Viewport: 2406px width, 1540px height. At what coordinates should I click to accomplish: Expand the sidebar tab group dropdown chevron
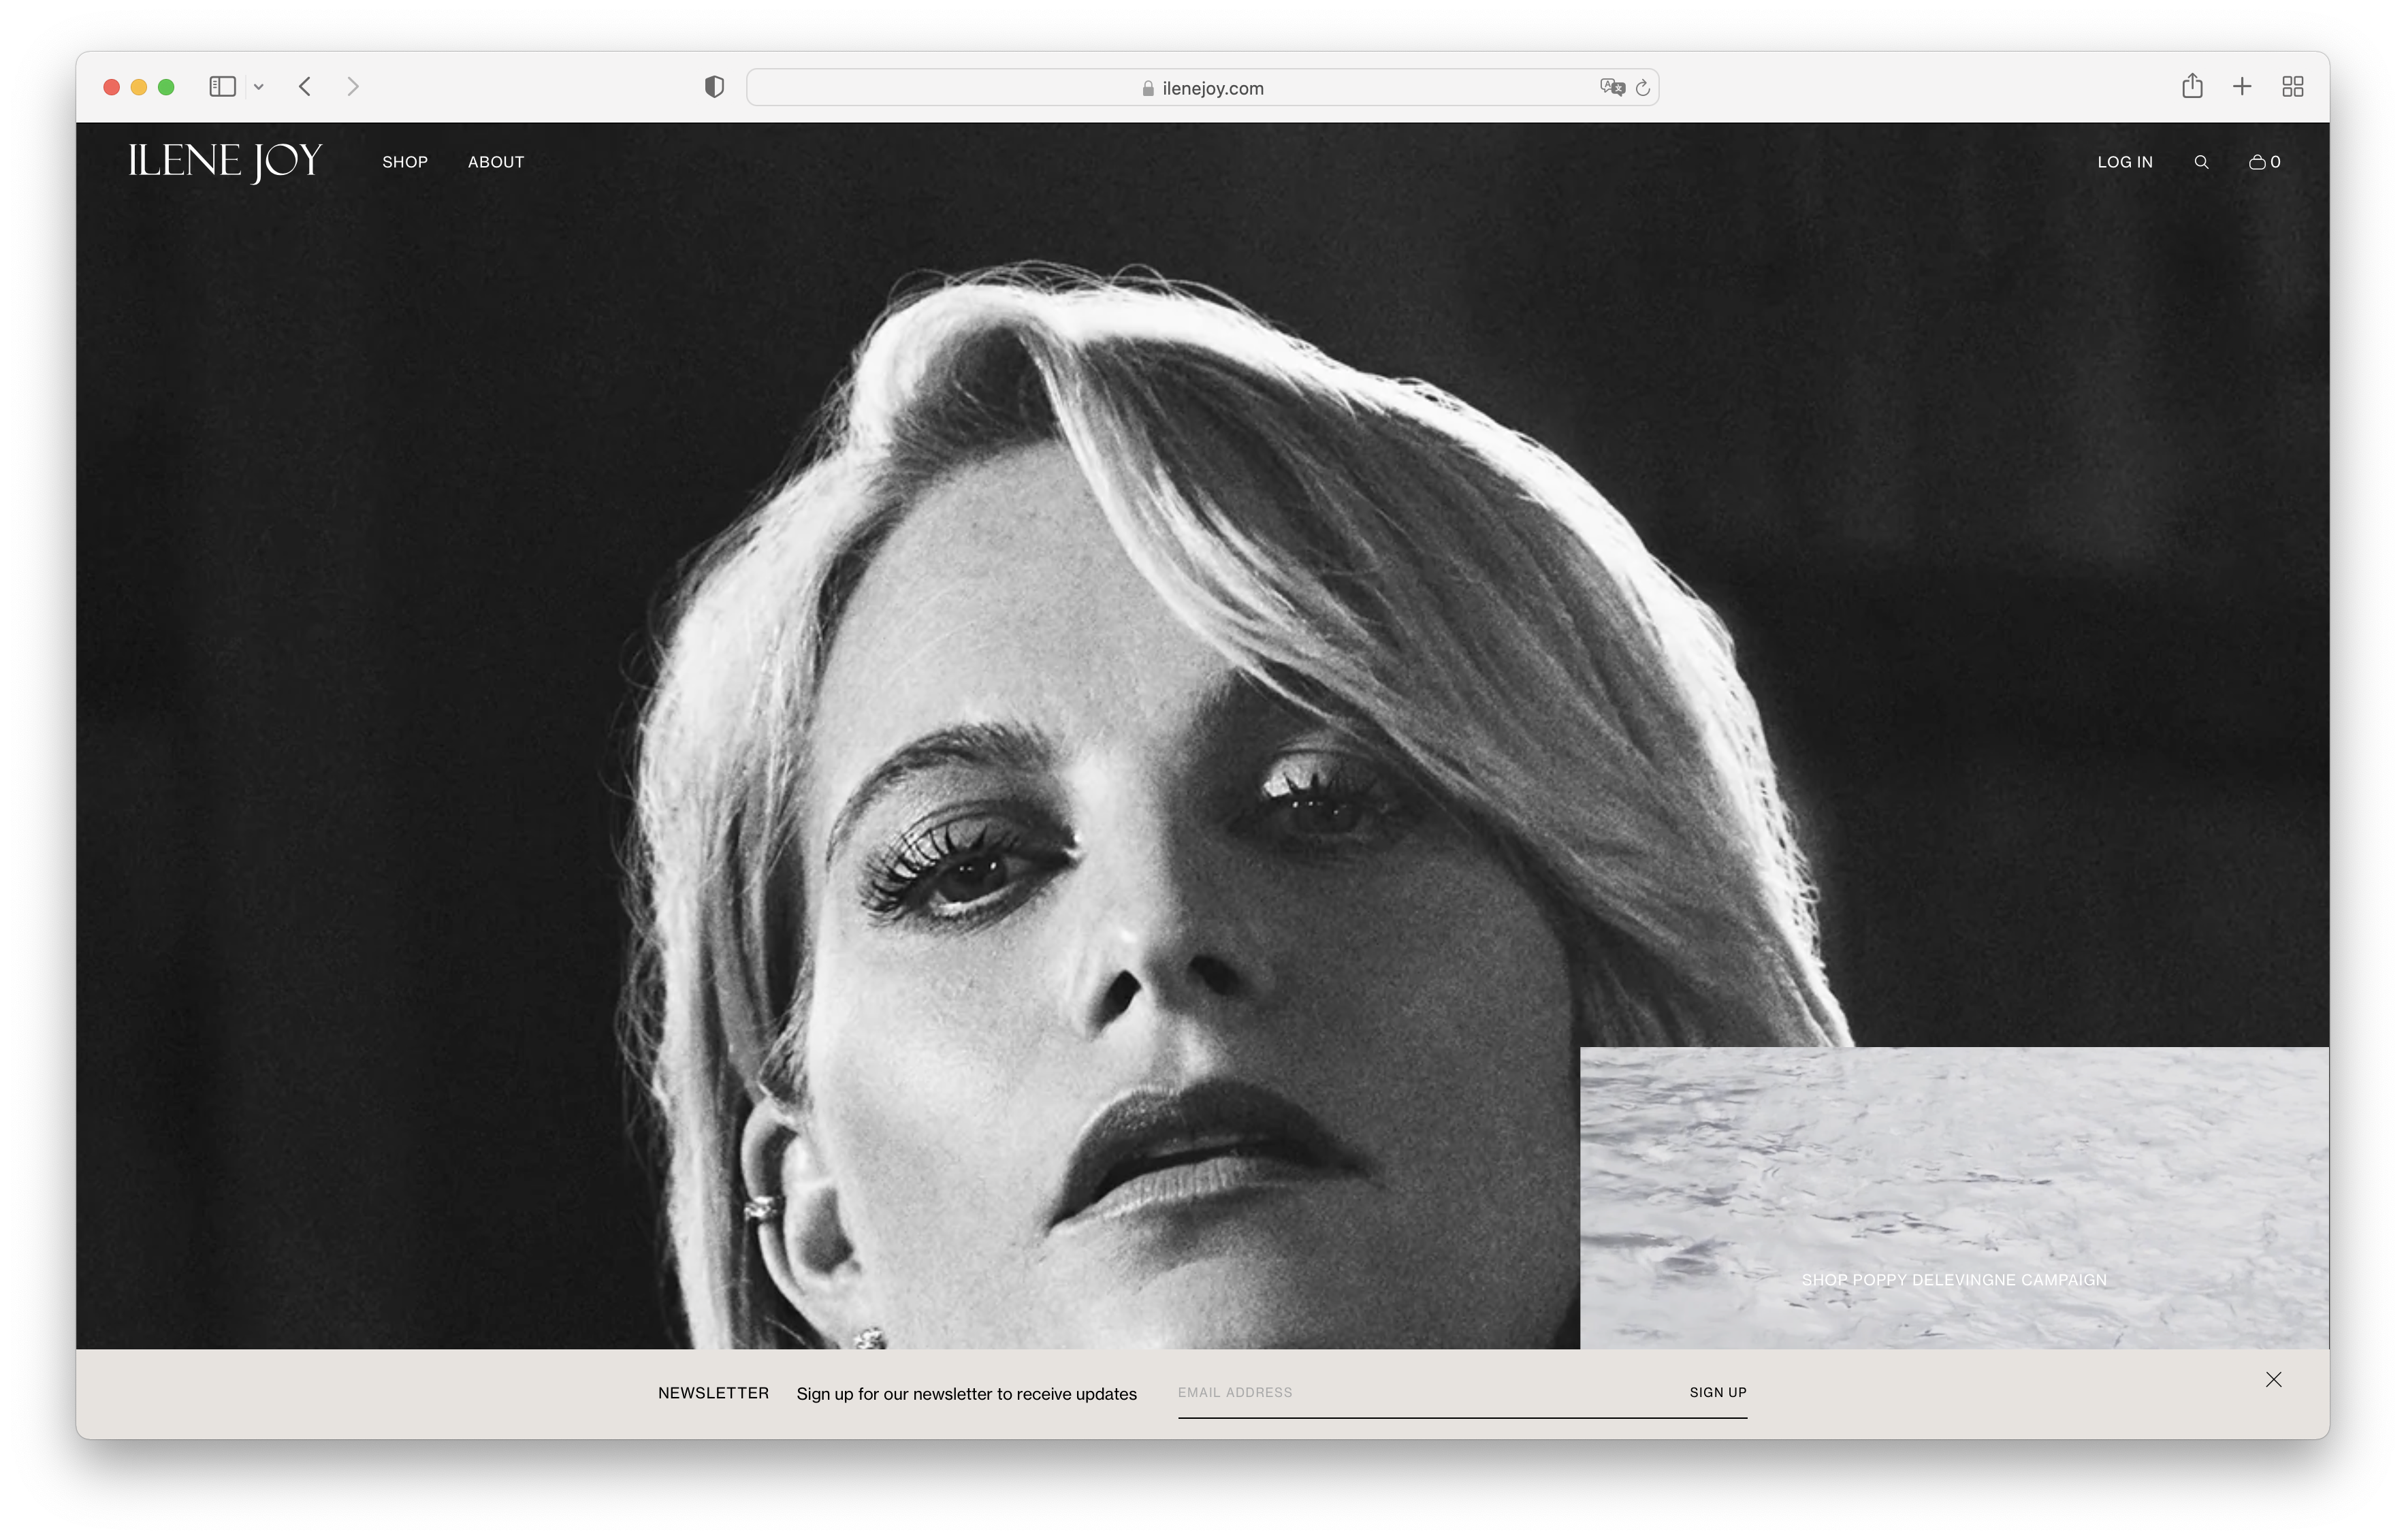pyautogui.click(x=259, y=87)
